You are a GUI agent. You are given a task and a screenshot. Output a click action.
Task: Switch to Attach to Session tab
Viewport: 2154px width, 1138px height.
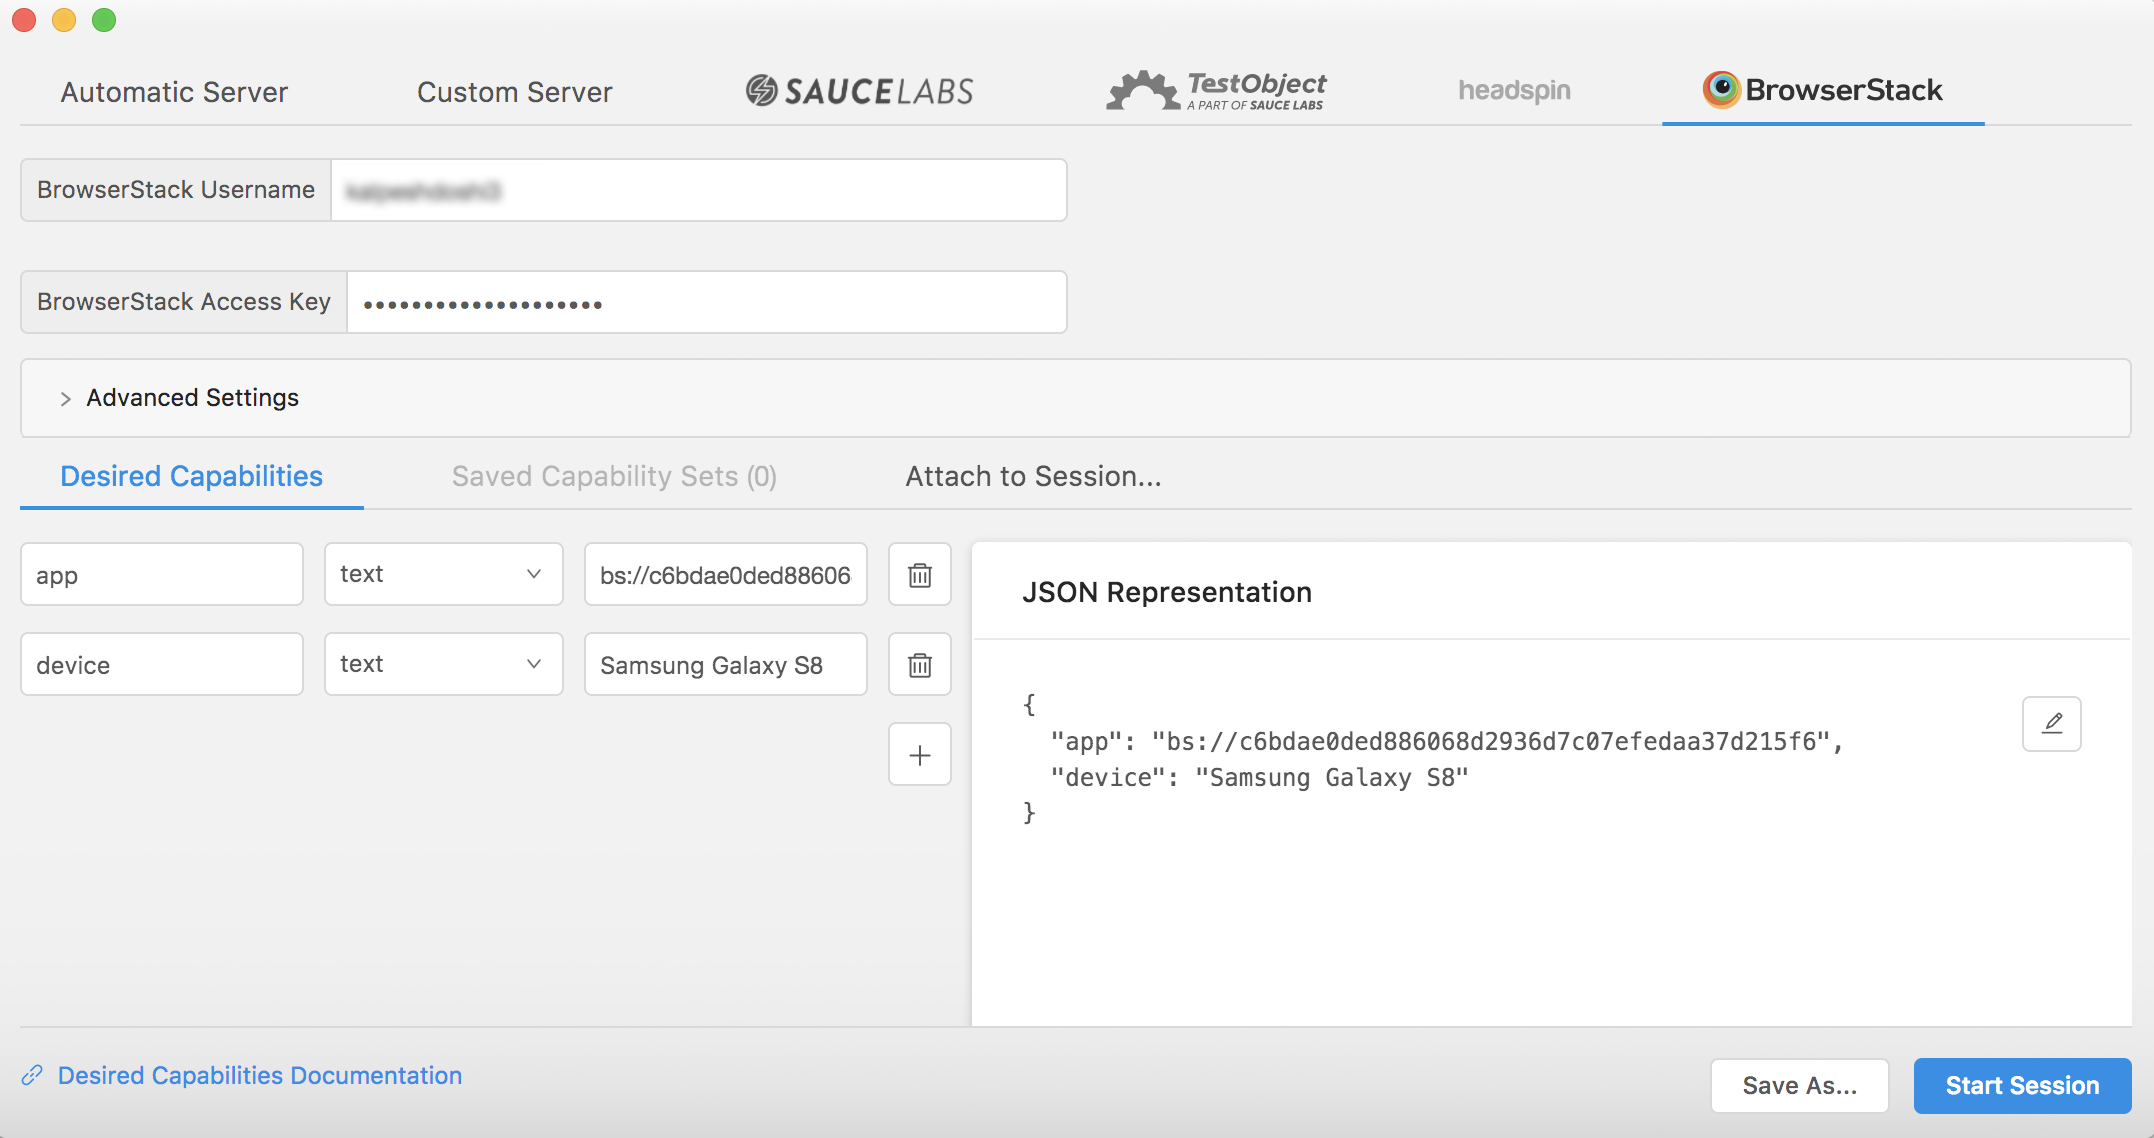pyautogui.click(x=1033, y=476)
